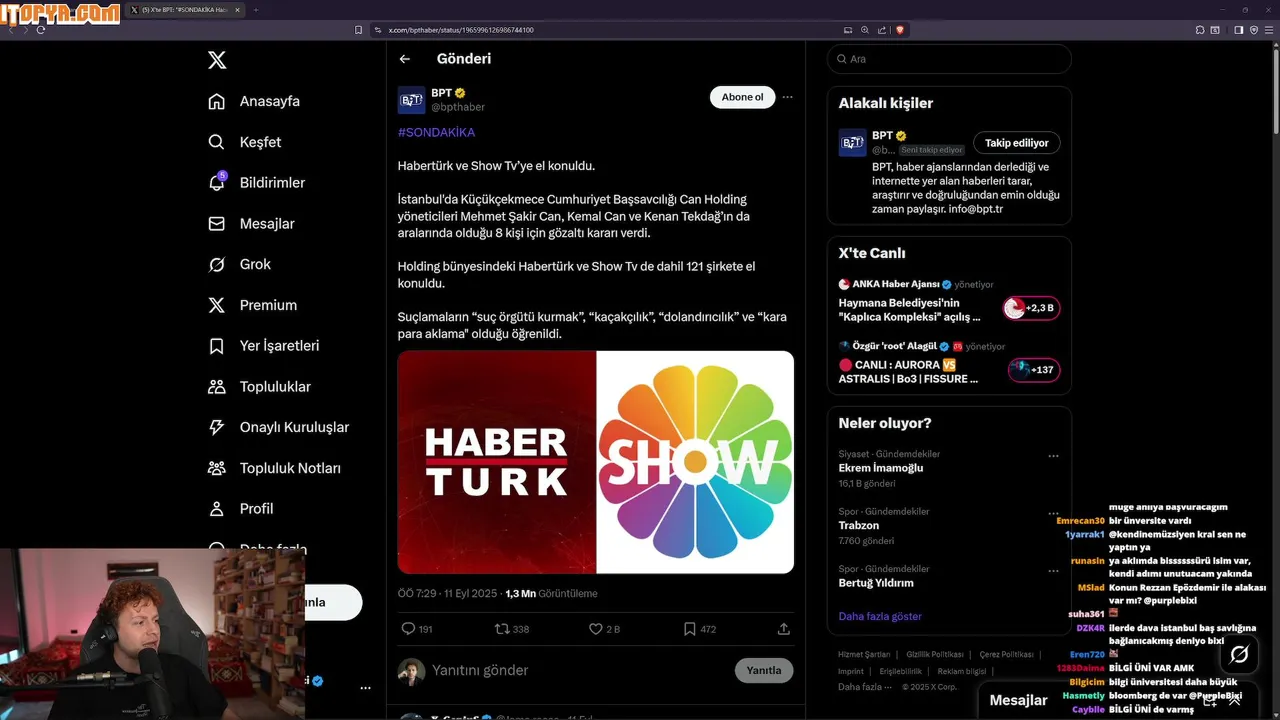Click the BPT avatar on the post
The height and width of the screenshot is (720, 1280).
pyautogui.click(x=411, y=100)
